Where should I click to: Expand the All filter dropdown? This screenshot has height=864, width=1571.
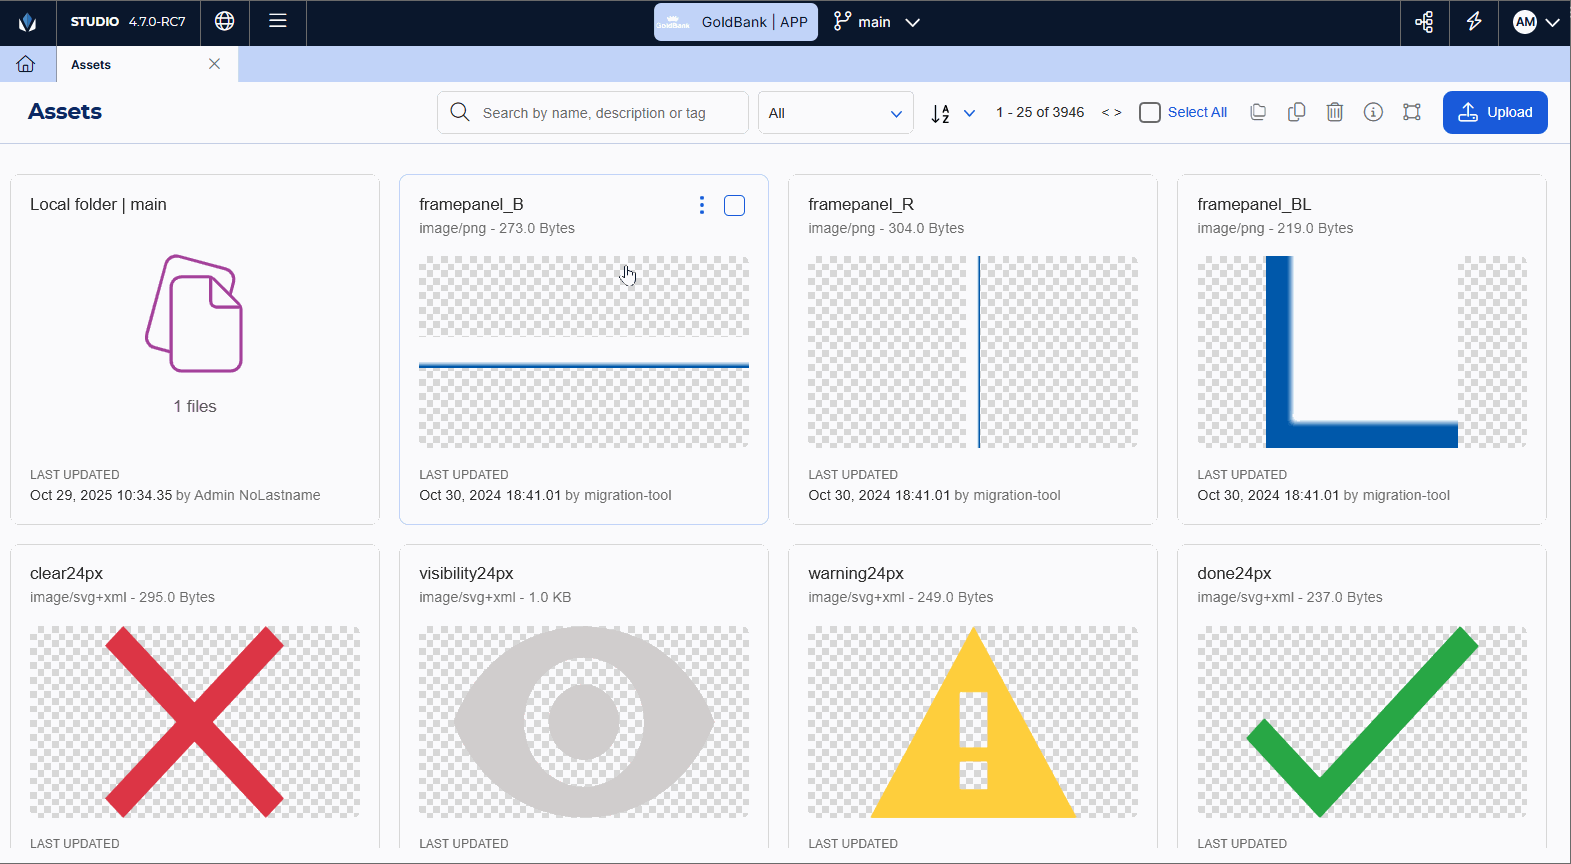pyautogui.click(x=835, y=113)
